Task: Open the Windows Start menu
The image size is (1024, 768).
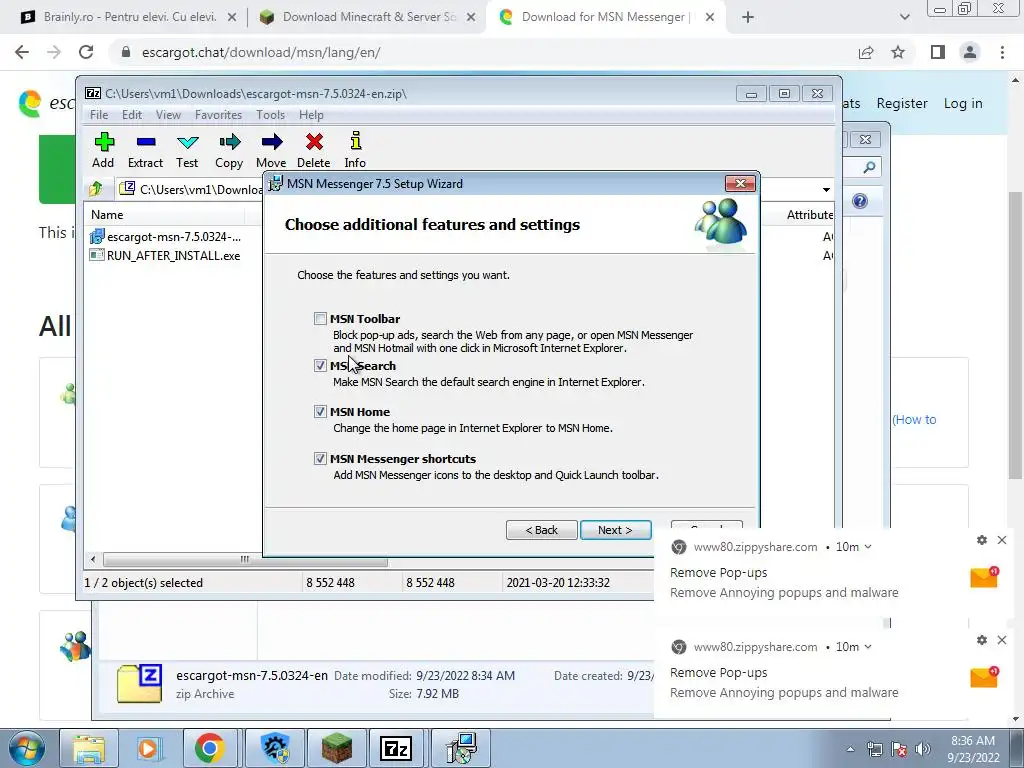Action: pos(26,748)
